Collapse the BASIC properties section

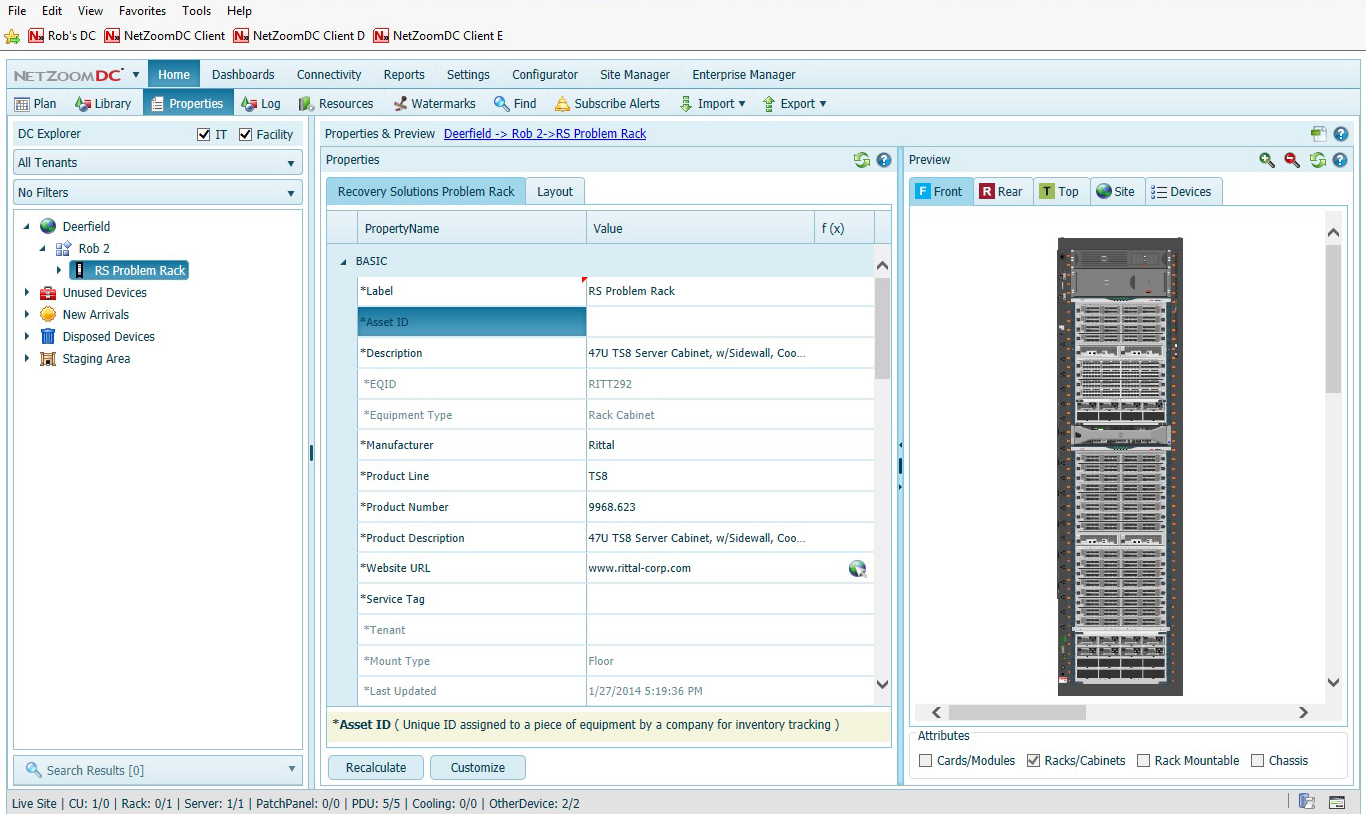tap(343, 260)
